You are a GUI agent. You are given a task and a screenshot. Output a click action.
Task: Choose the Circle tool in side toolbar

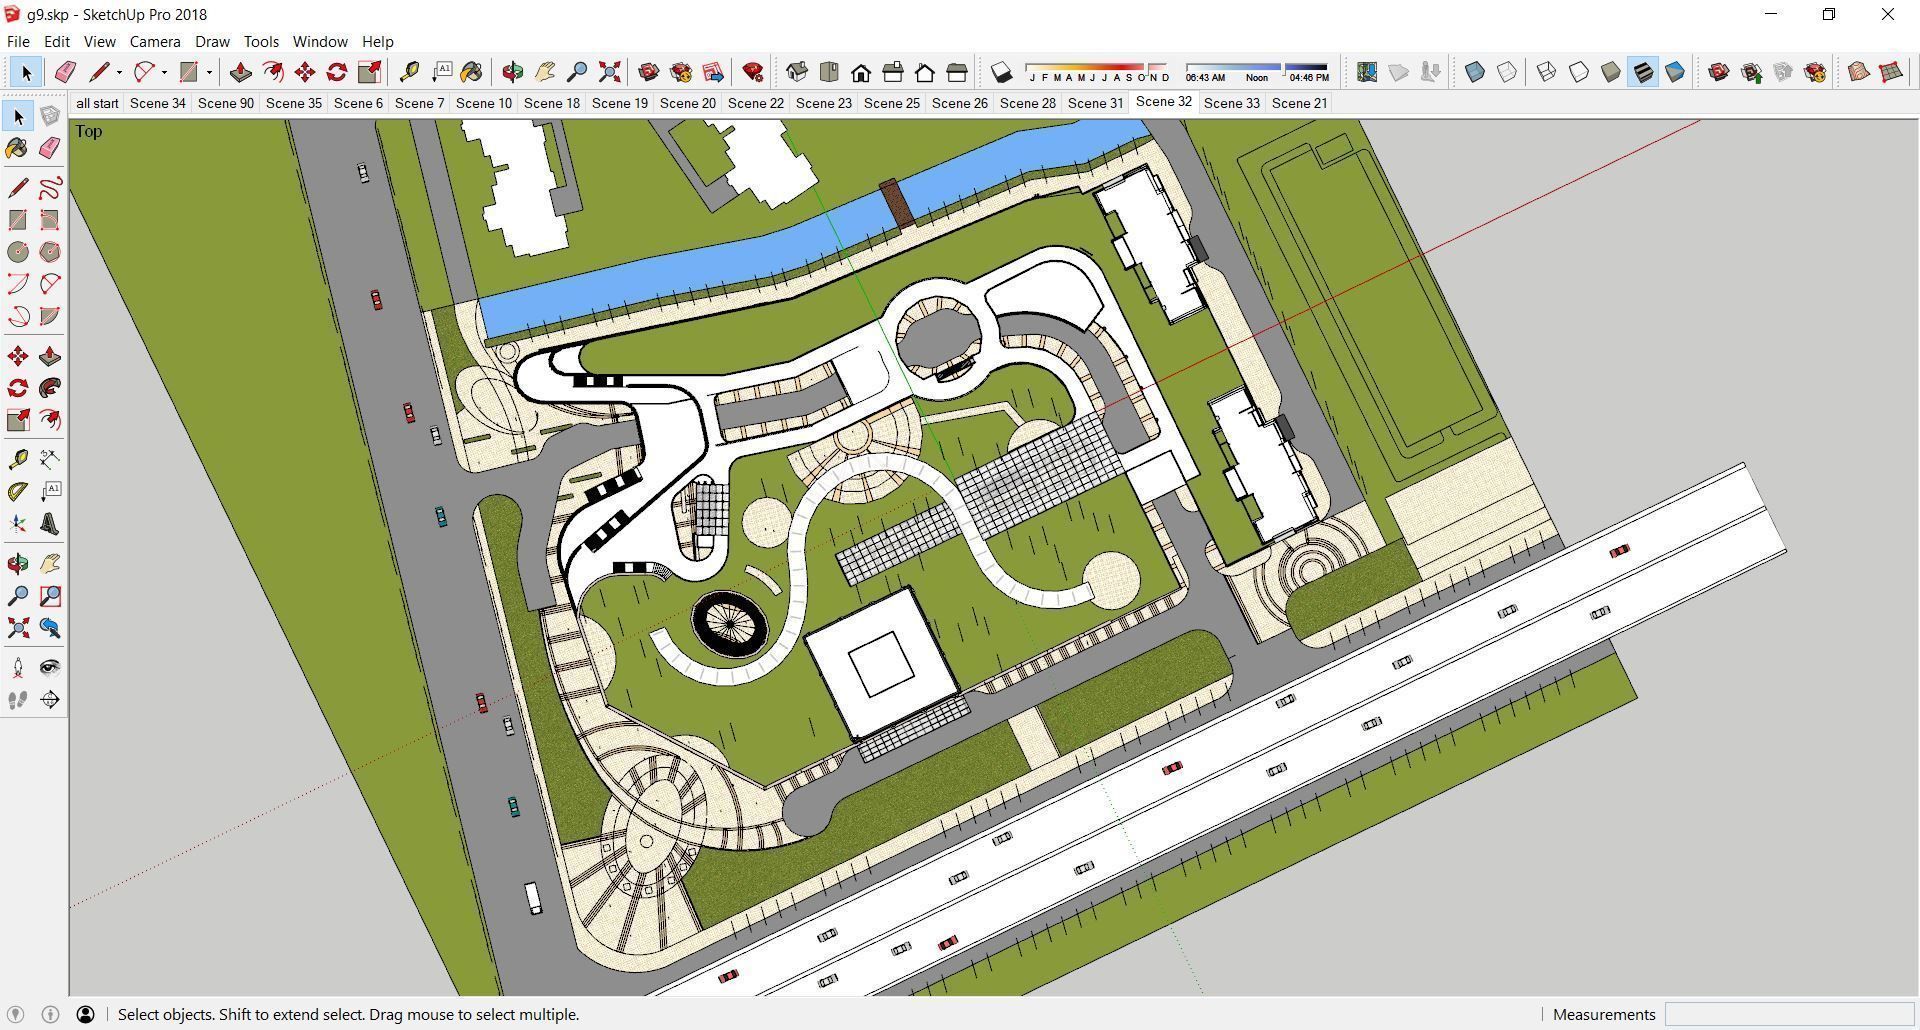18,252
